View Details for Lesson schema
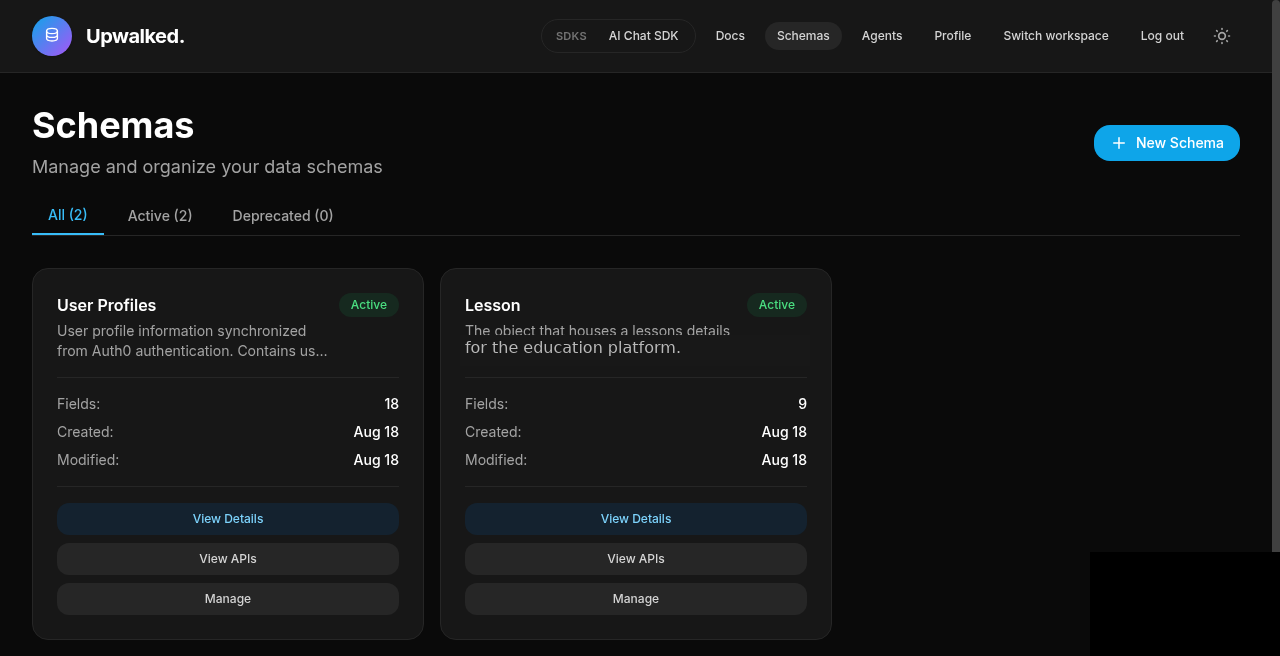 636,519
